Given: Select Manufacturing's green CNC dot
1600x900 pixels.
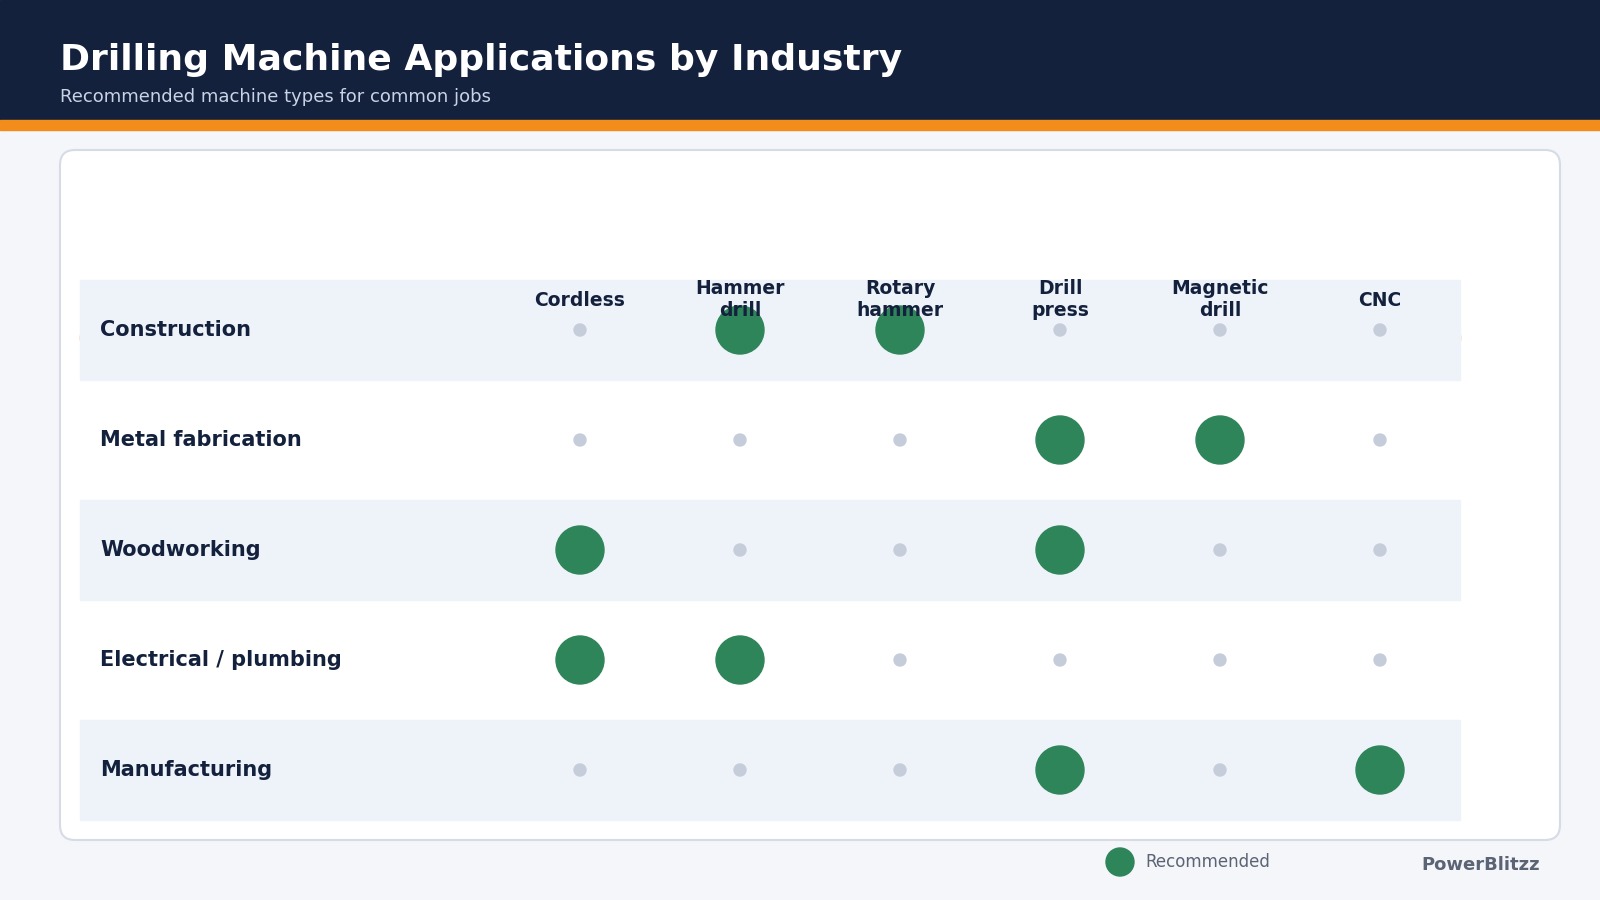Looking at the screenshot, I should point(1380,770).
